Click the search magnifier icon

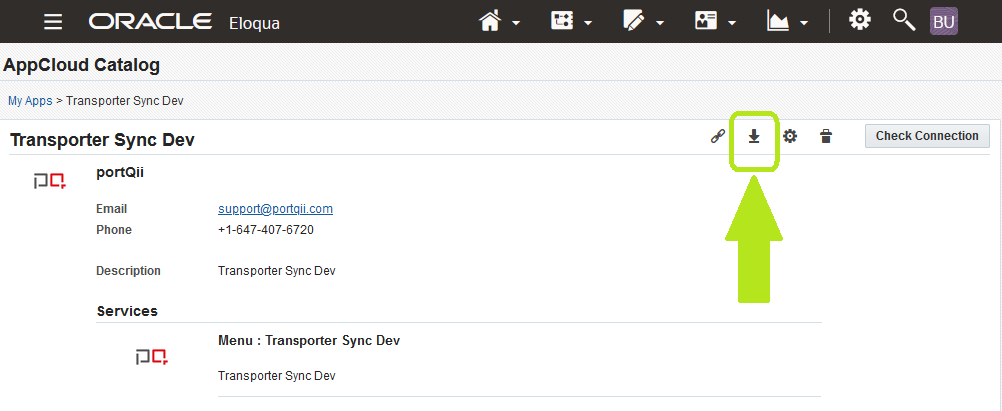pyautogui.click(x=904, y=20)
